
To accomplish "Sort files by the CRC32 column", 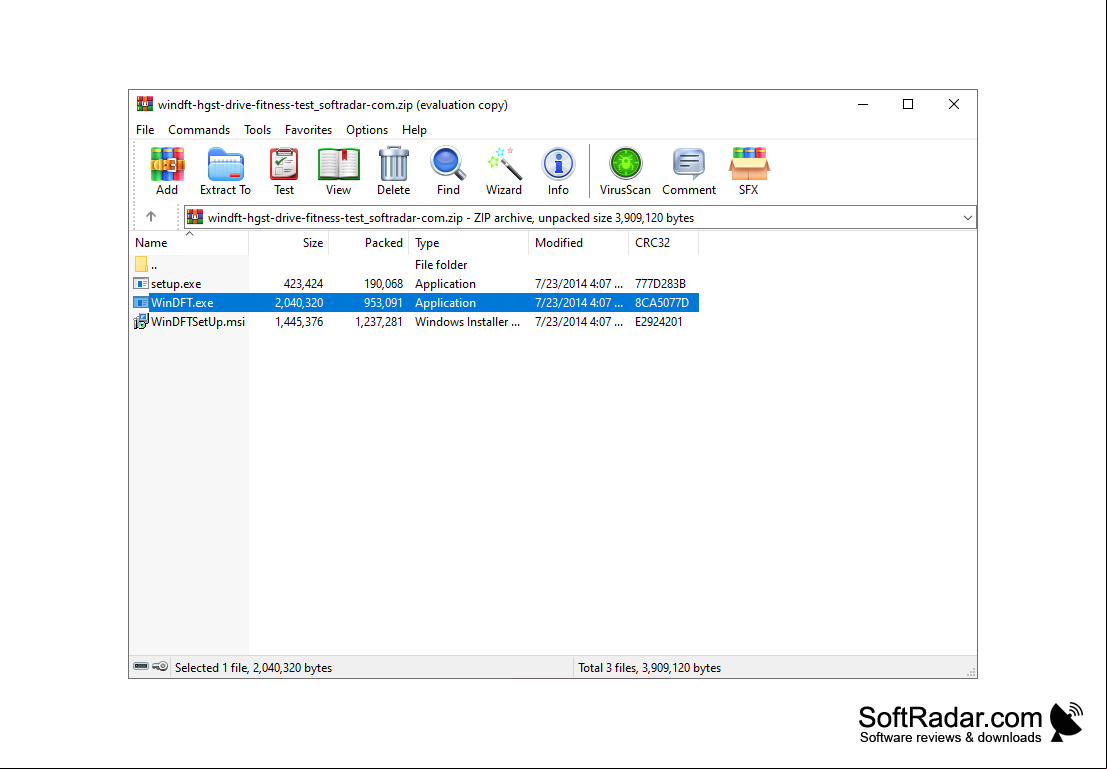I will point(663,243).
